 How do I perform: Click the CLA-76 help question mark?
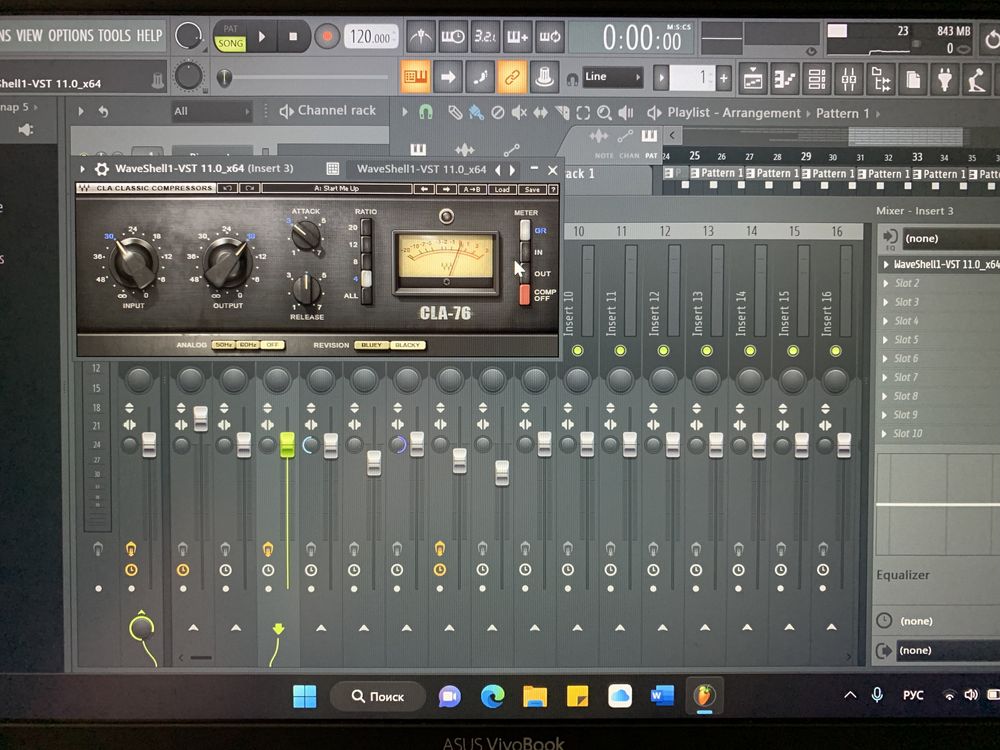coord(554,189)
